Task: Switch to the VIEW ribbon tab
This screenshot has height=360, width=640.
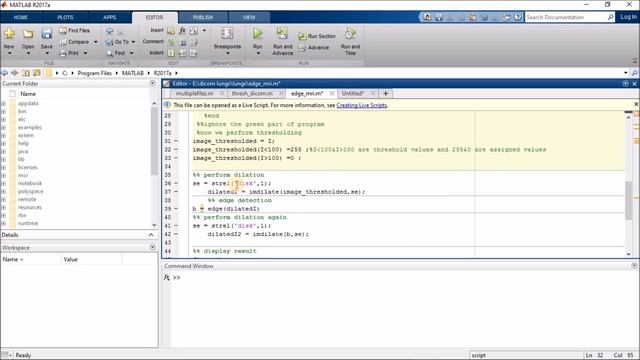Action: (x=249, y=18)
